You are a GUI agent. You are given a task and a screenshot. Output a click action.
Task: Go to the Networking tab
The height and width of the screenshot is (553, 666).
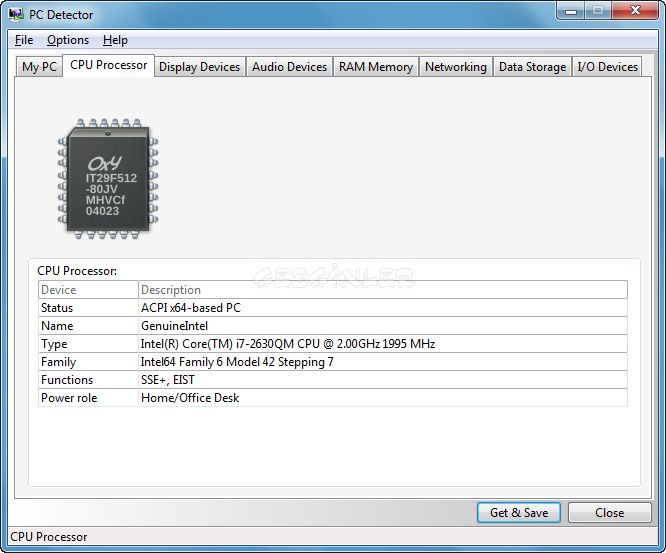click(x=455, y=67)
